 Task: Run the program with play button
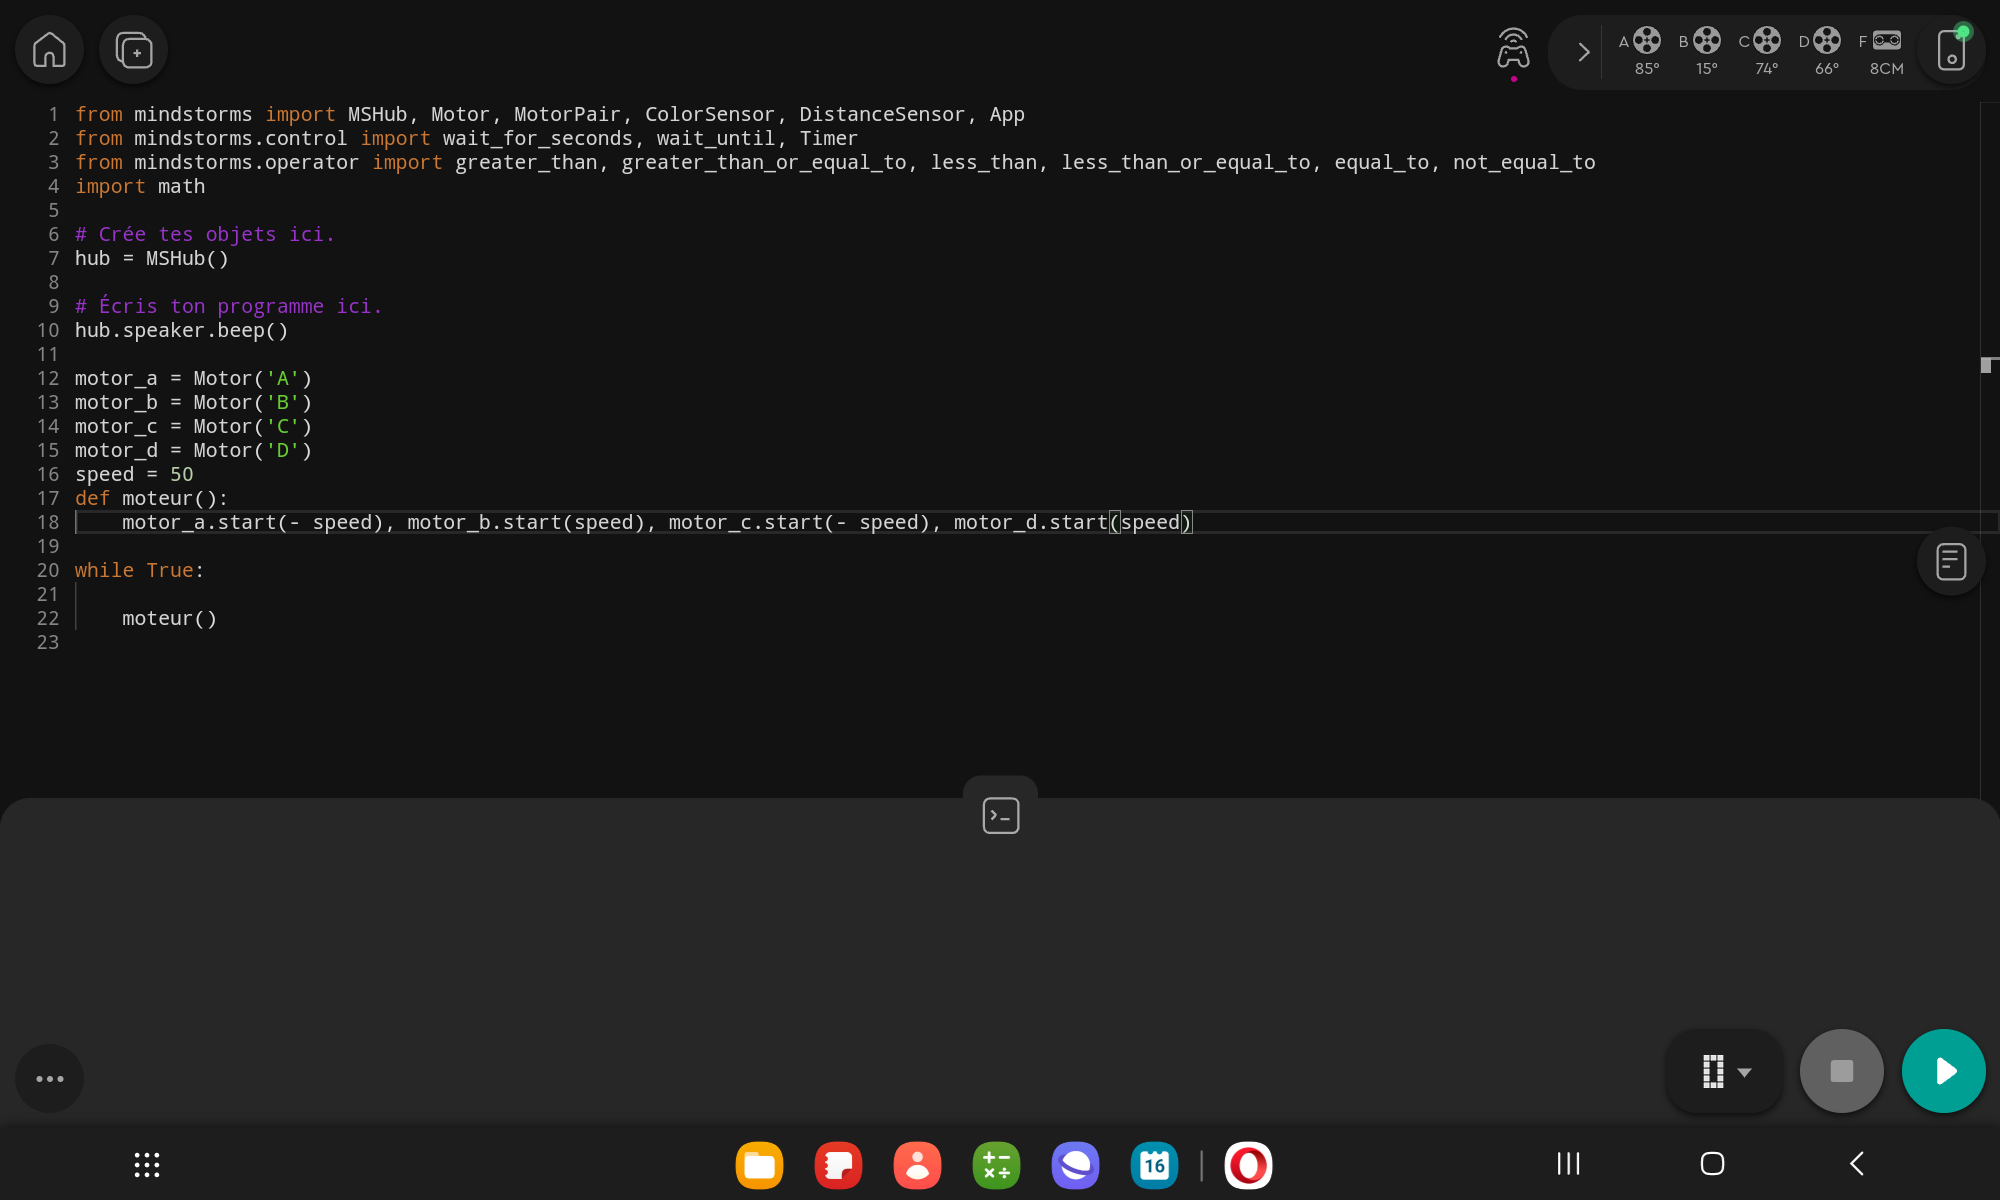[x=1943, y=1071]
